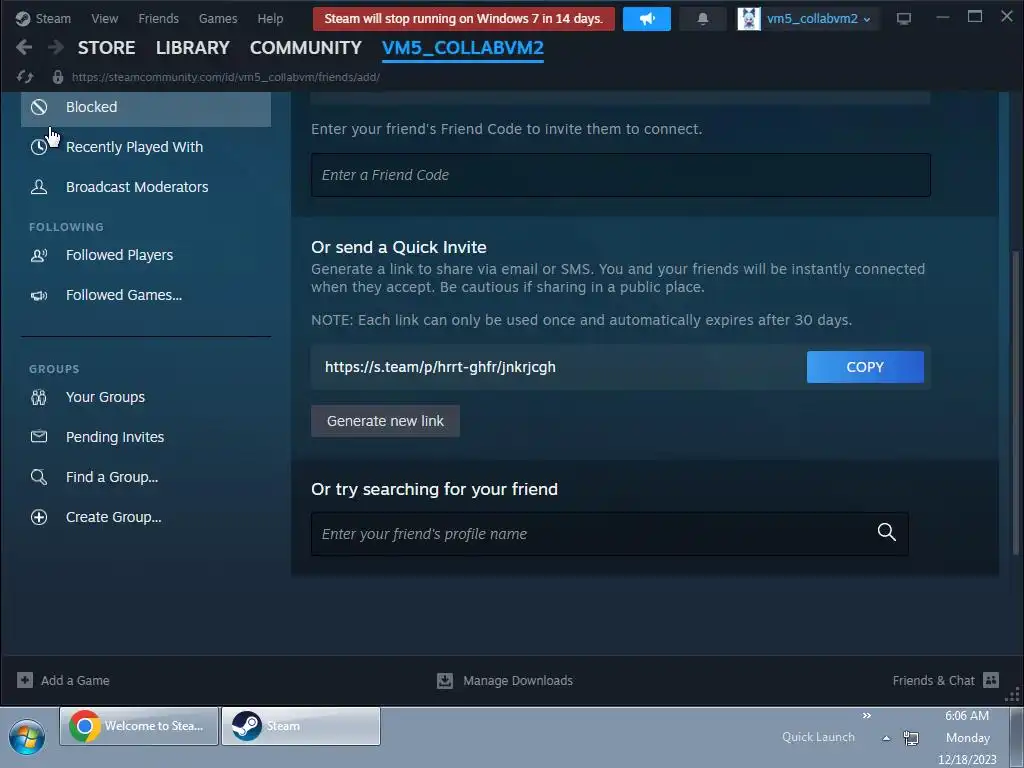Open the announcements megaphone button
The width and height of the screenshot is (1024, 768).
647,19
